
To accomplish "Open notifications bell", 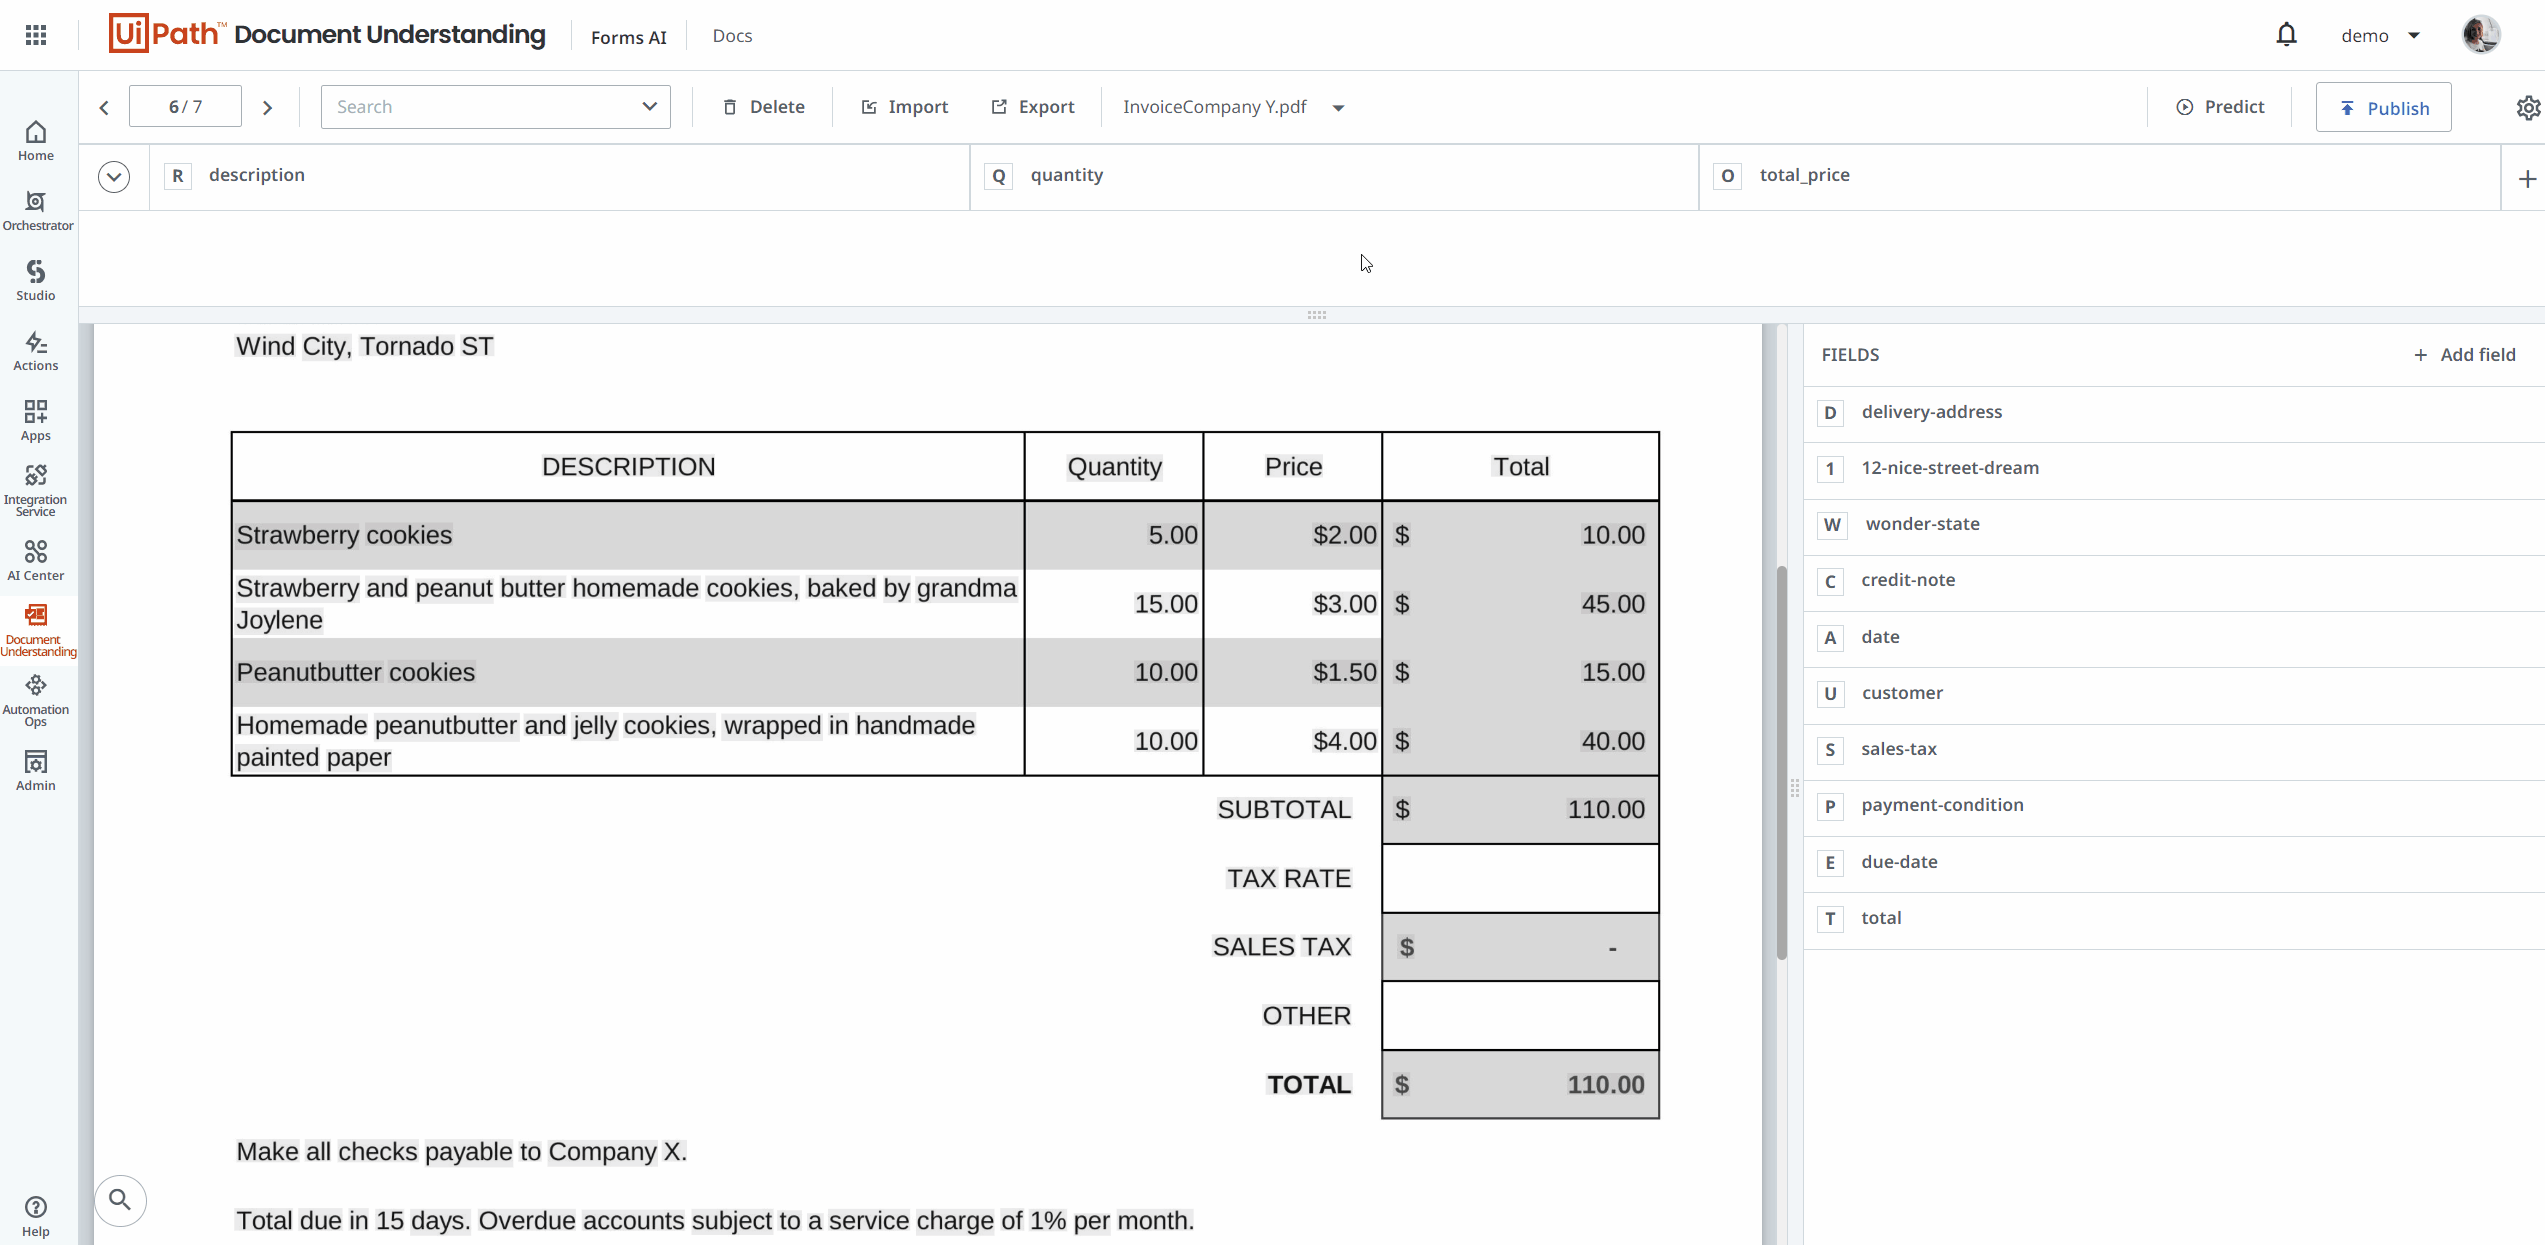I will [2286, 35].
